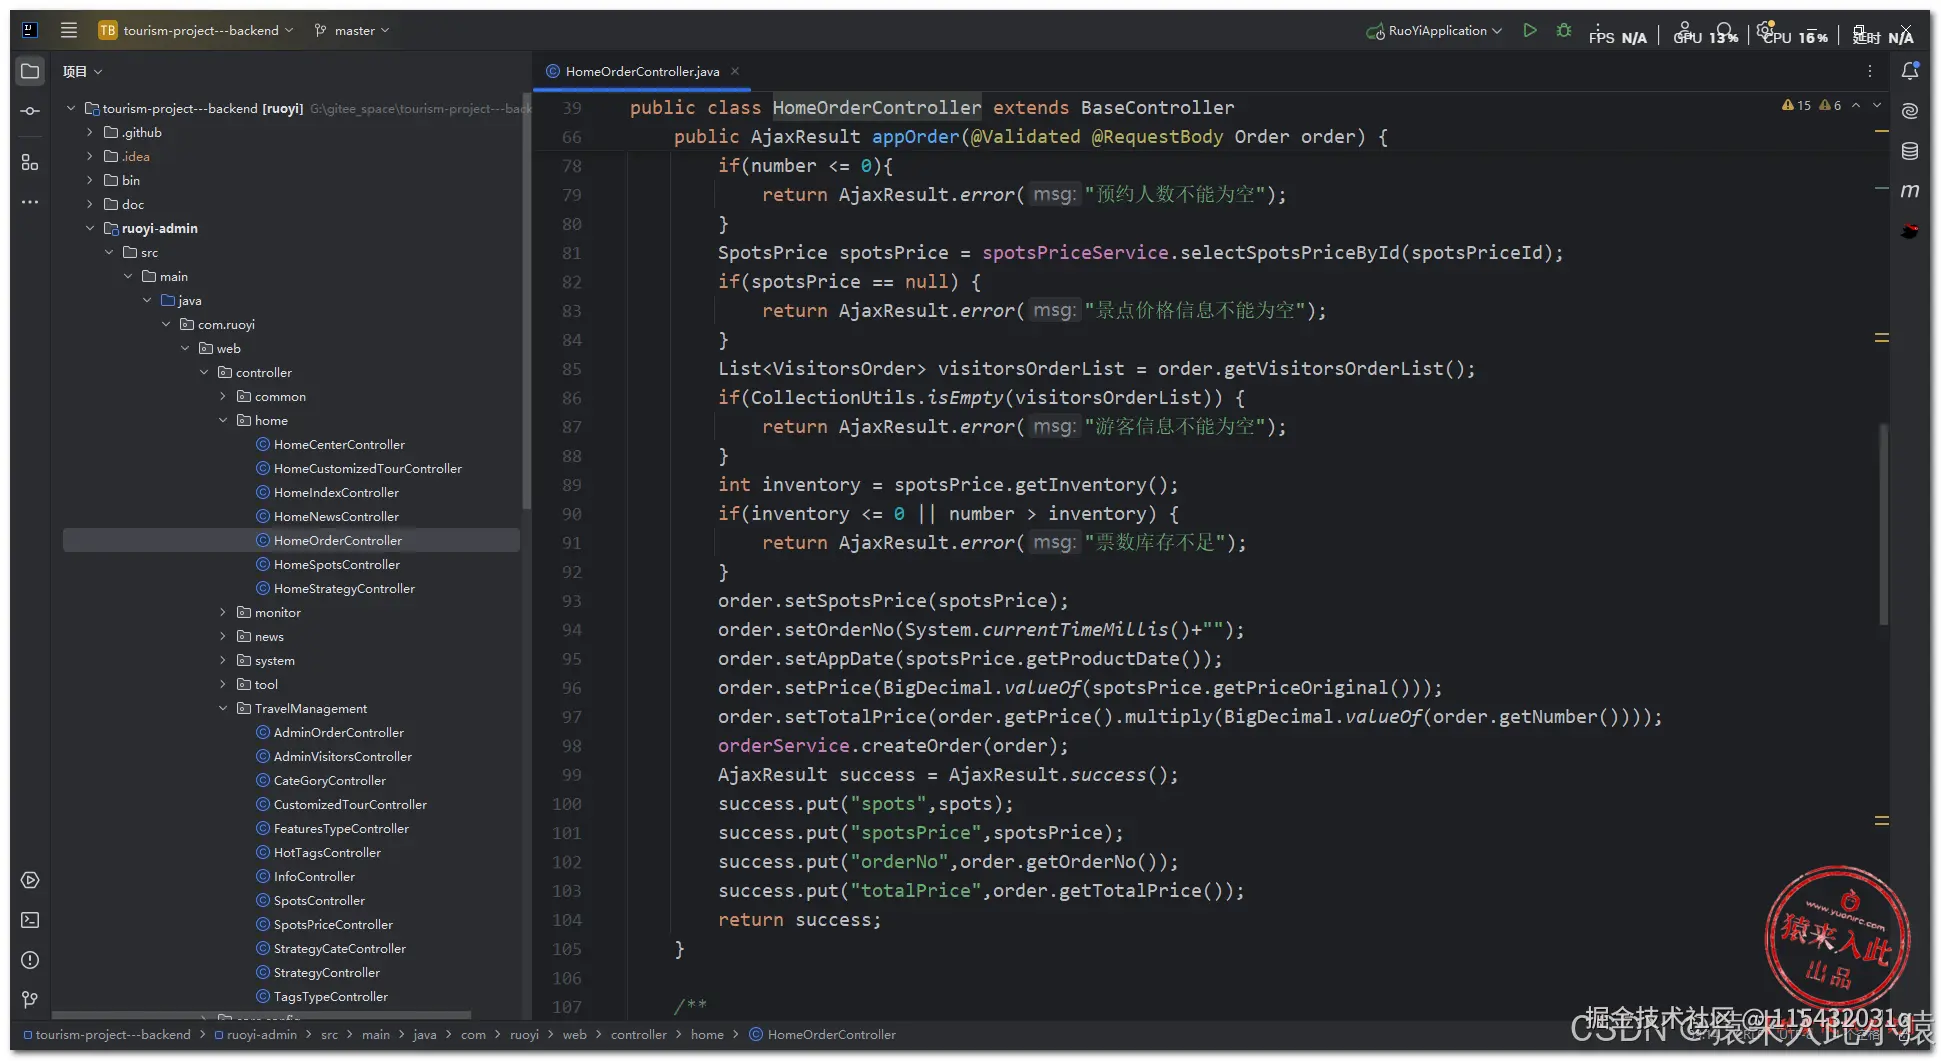
Task: Open SpotsPriceController class
Action: coord(333,924)
